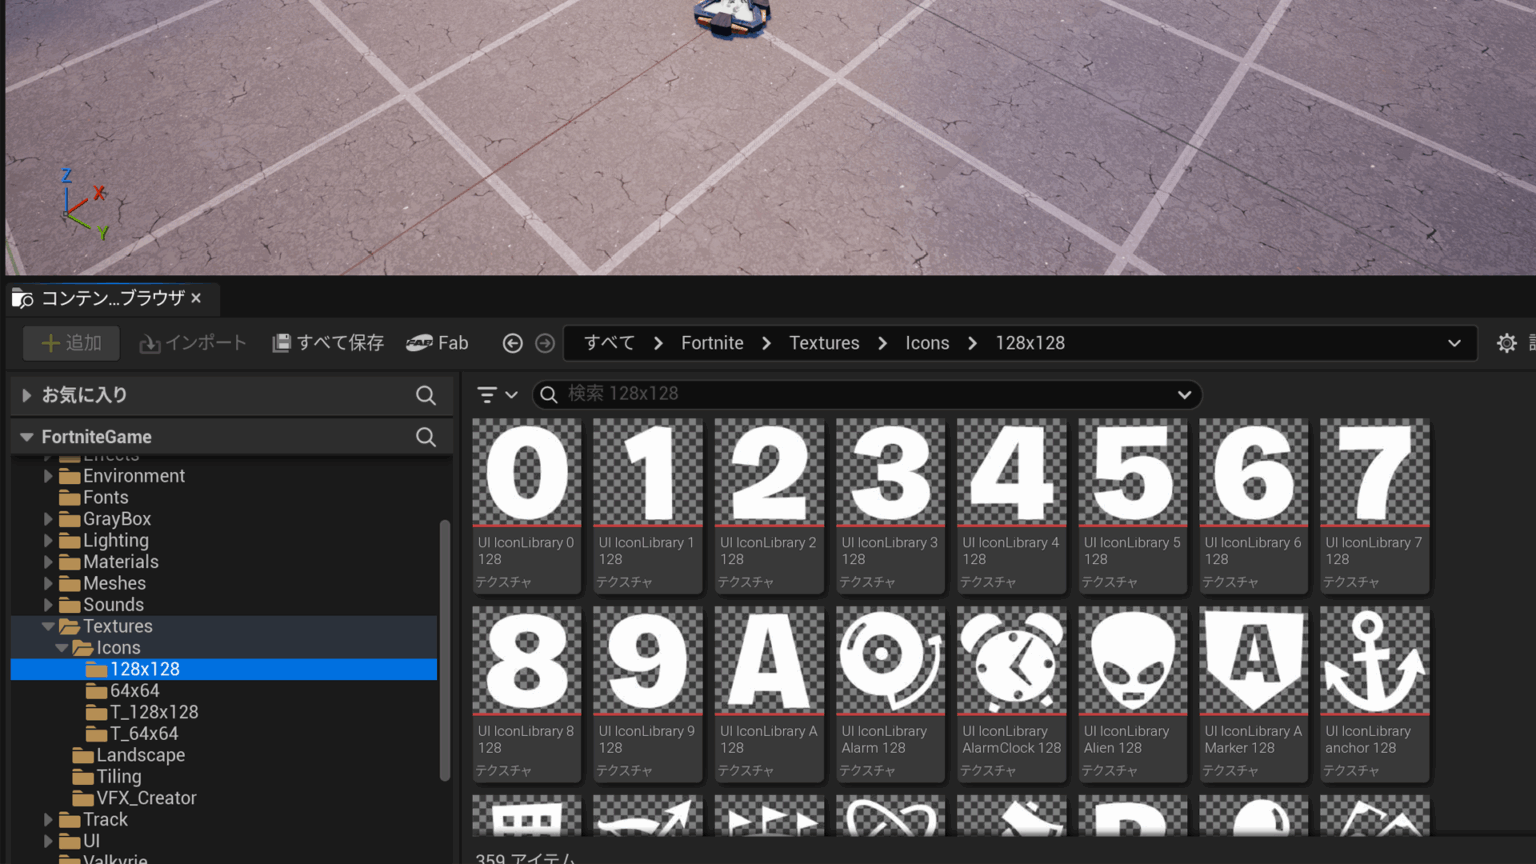Open the saved searches dropdown arrow

(x=1184, y=395)
